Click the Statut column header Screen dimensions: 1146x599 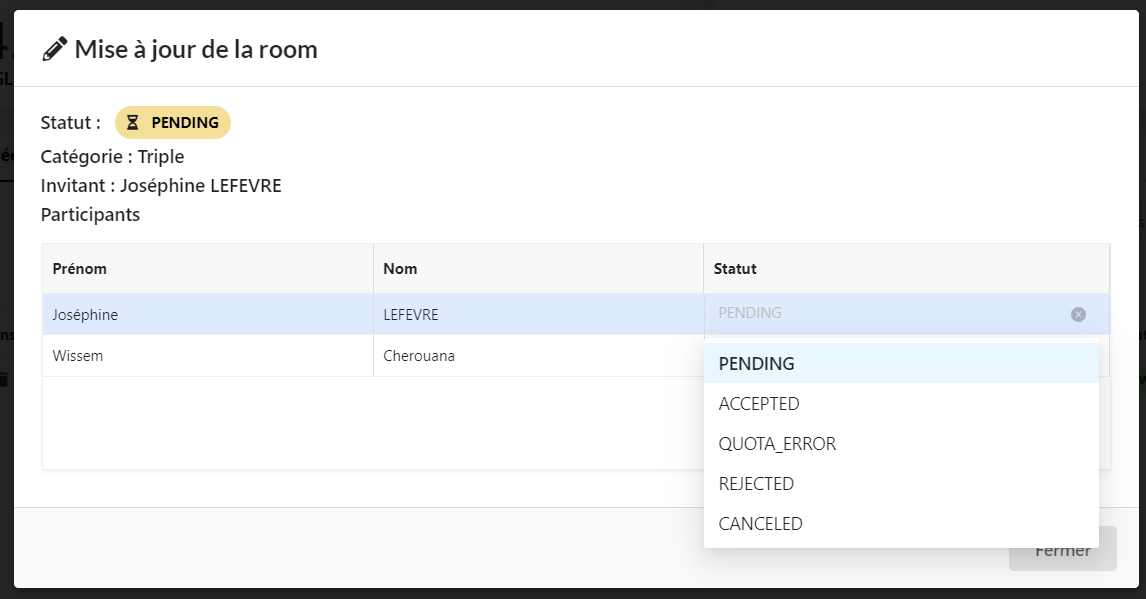click(x=735, y=269)
